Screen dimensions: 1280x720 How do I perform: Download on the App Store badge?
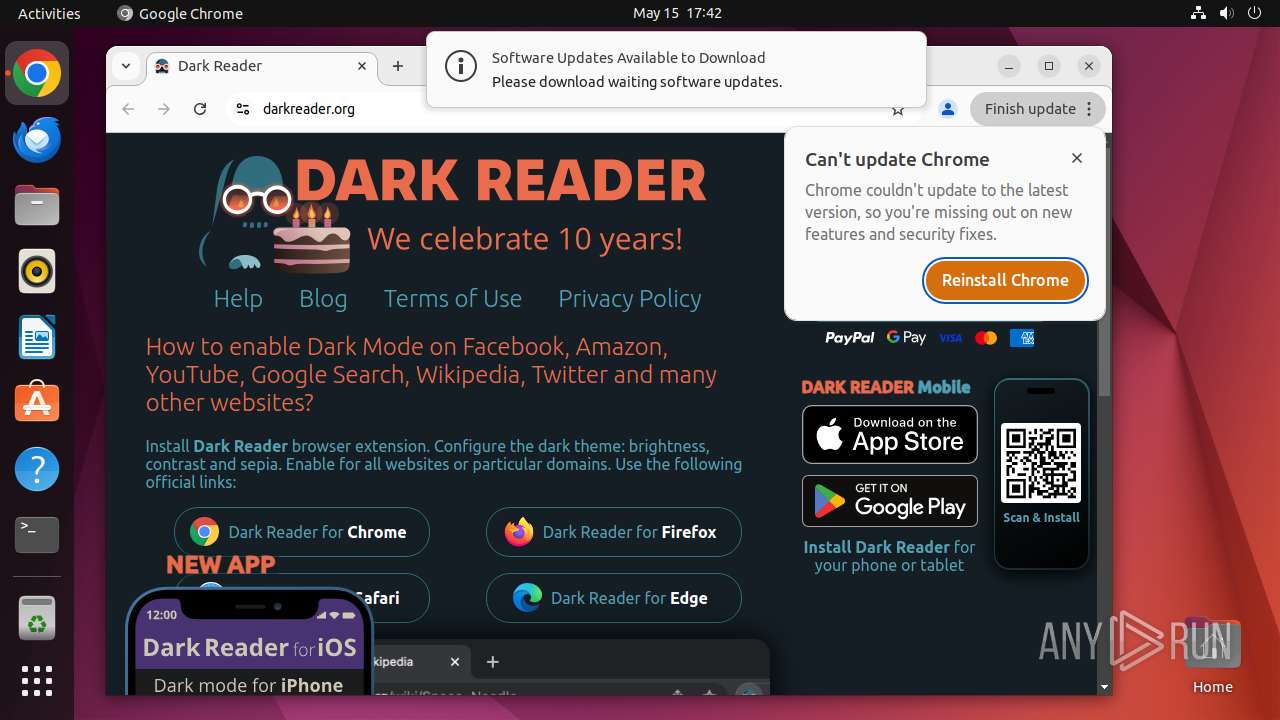(x=890, y=434)
